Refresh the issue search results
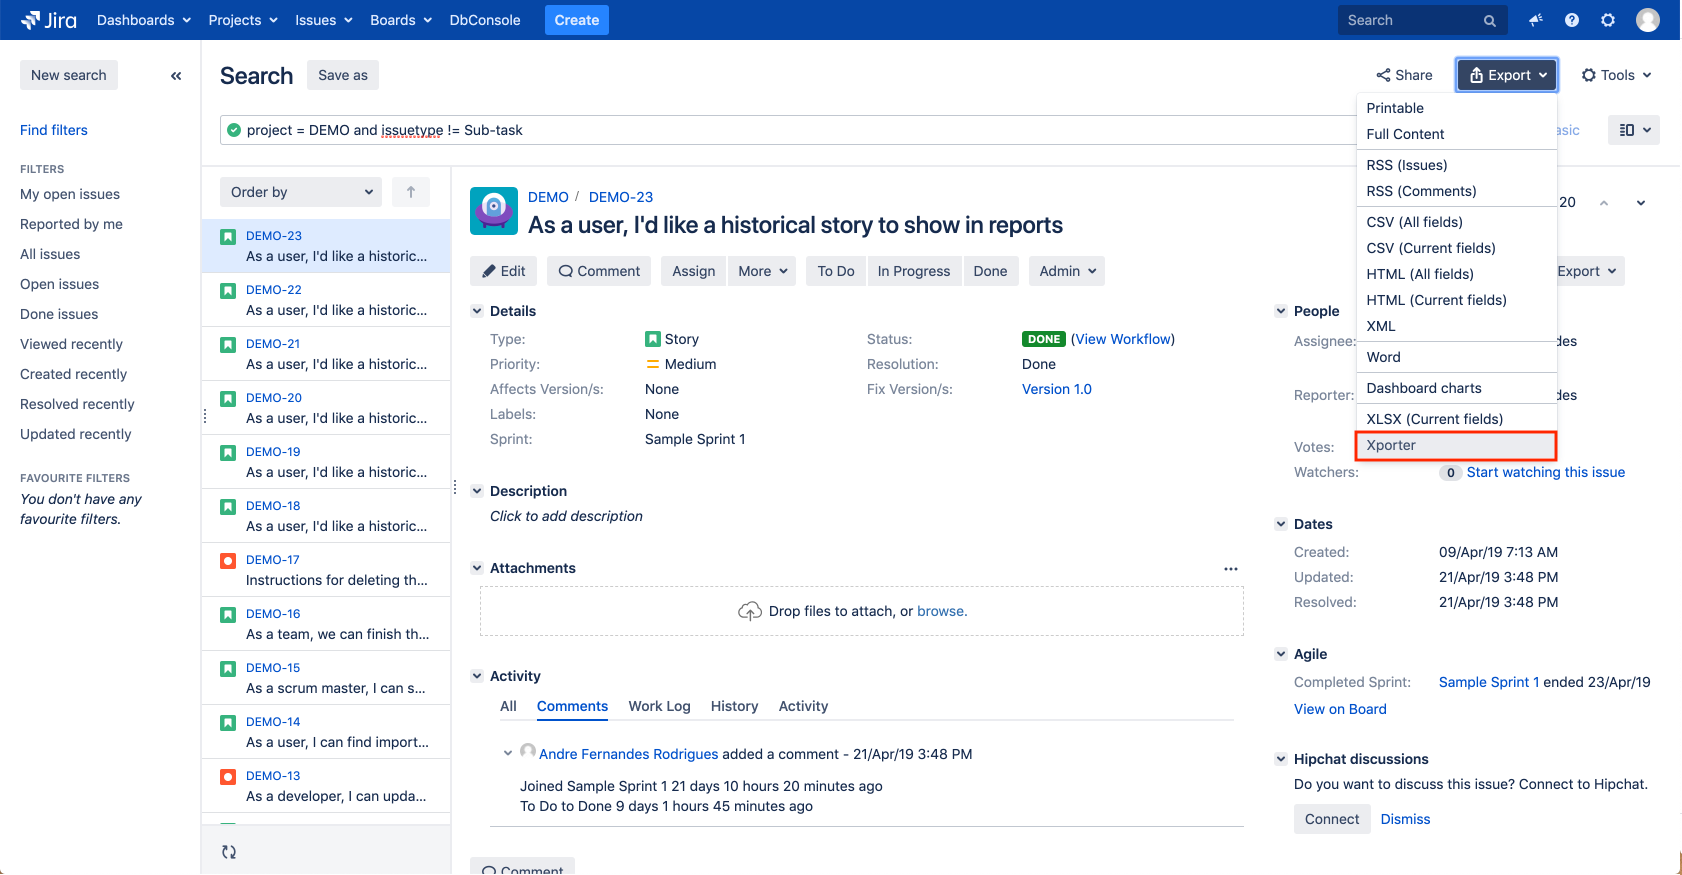Image resolution: width=1682 pixels, height=875 pixels. [229, 852]
